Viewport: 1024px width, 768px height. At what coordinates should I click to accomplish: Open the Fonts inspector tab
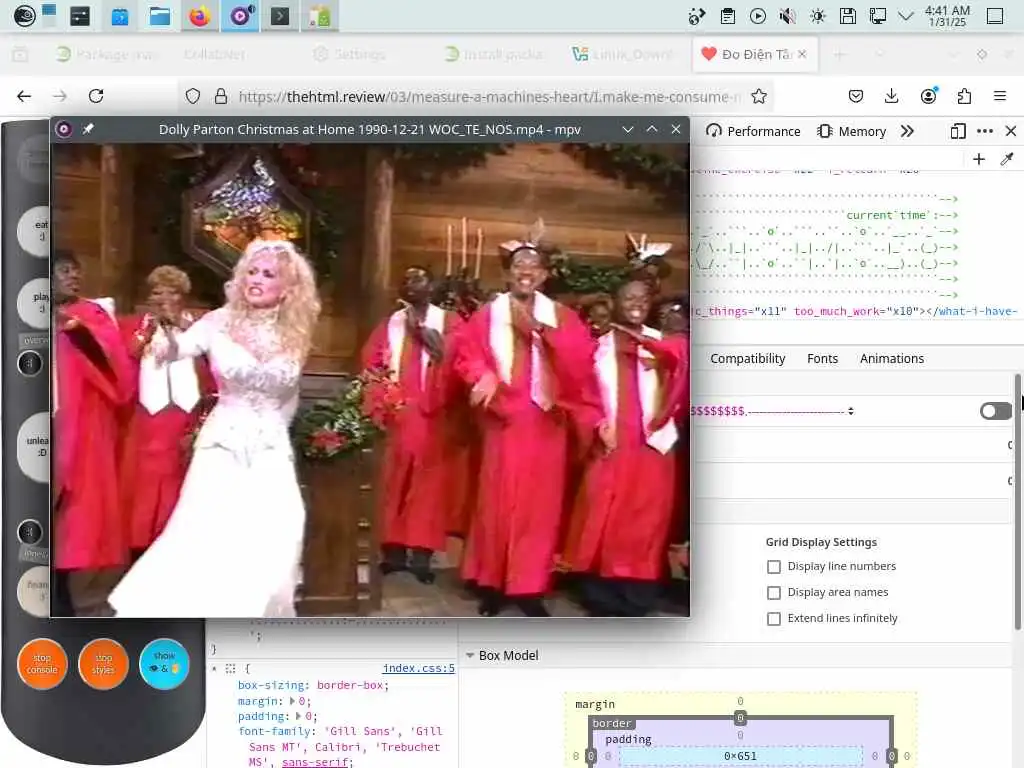[822, 359]
